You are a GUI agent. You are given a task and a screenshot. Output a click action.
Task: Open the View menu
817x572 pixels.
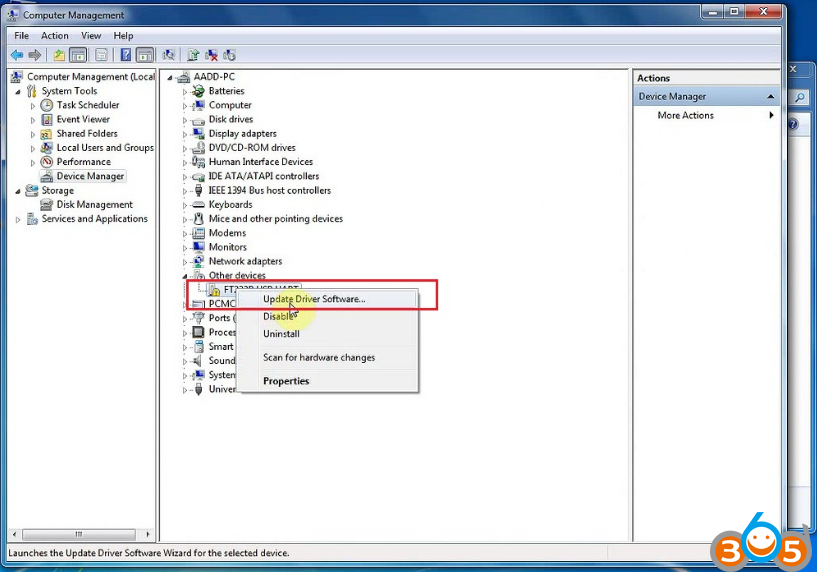91,35
